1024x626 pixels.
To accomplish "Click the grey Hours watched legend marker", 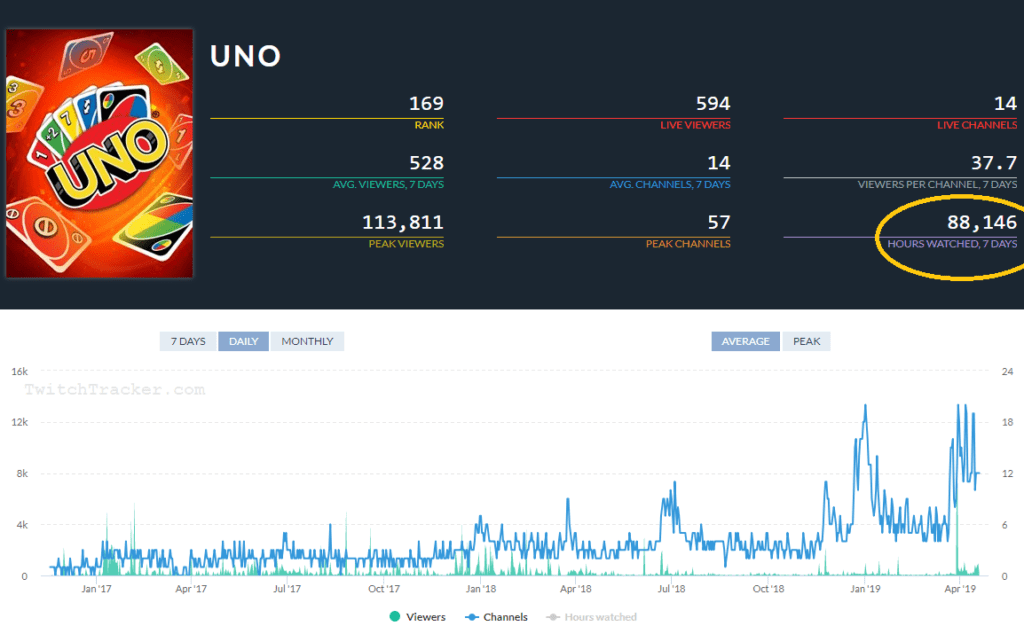I will [x=553, y=617].
